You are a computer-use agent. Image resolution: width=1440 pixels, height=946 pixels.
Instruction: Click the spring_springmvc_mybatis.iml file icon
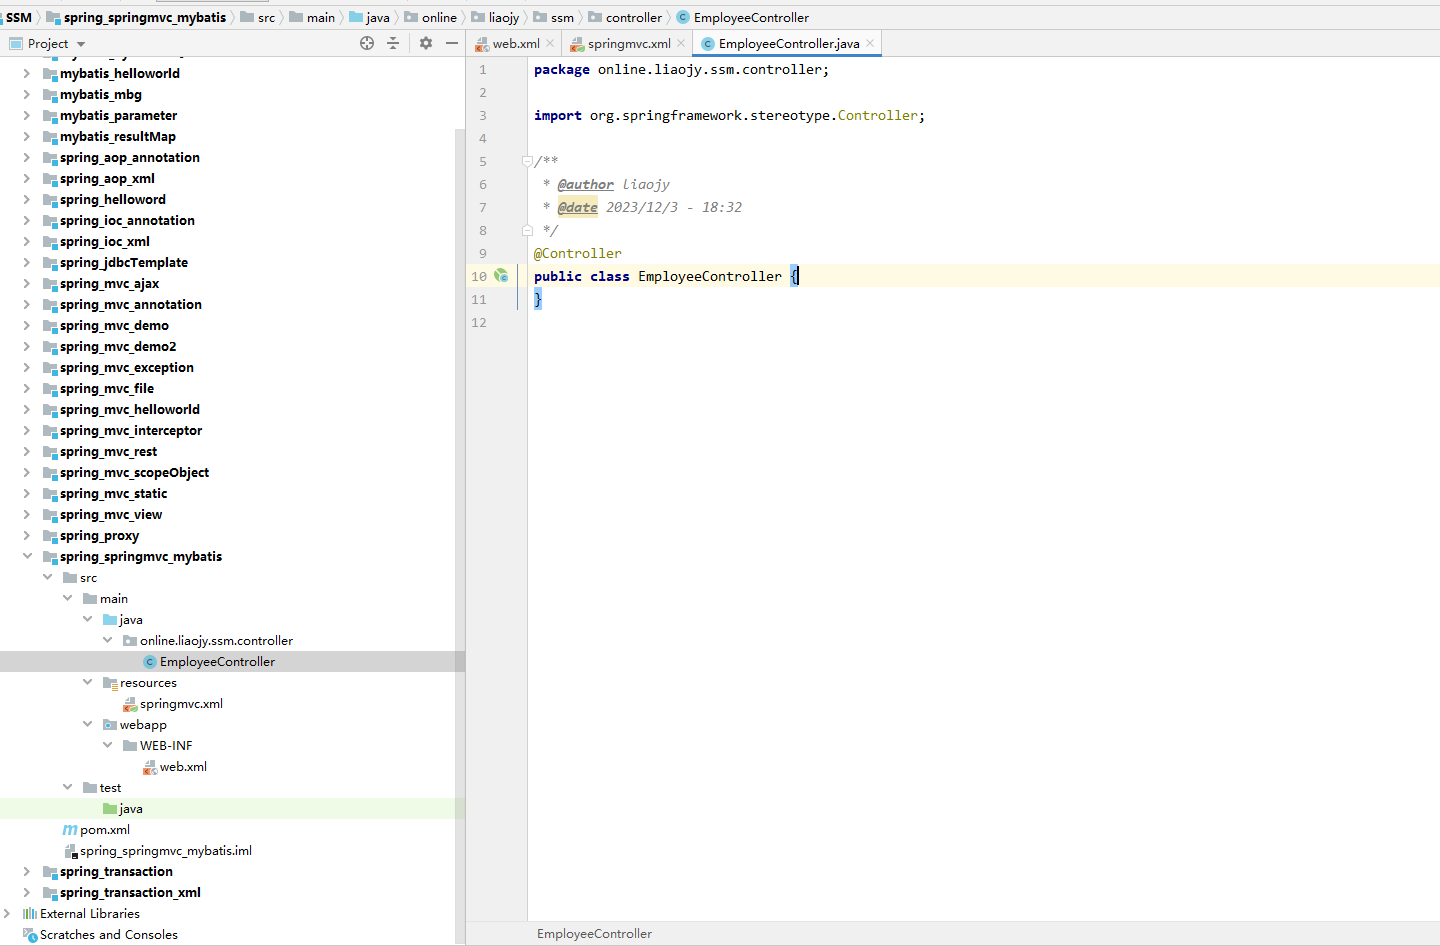pyautogui.click(x=71, y=851)
